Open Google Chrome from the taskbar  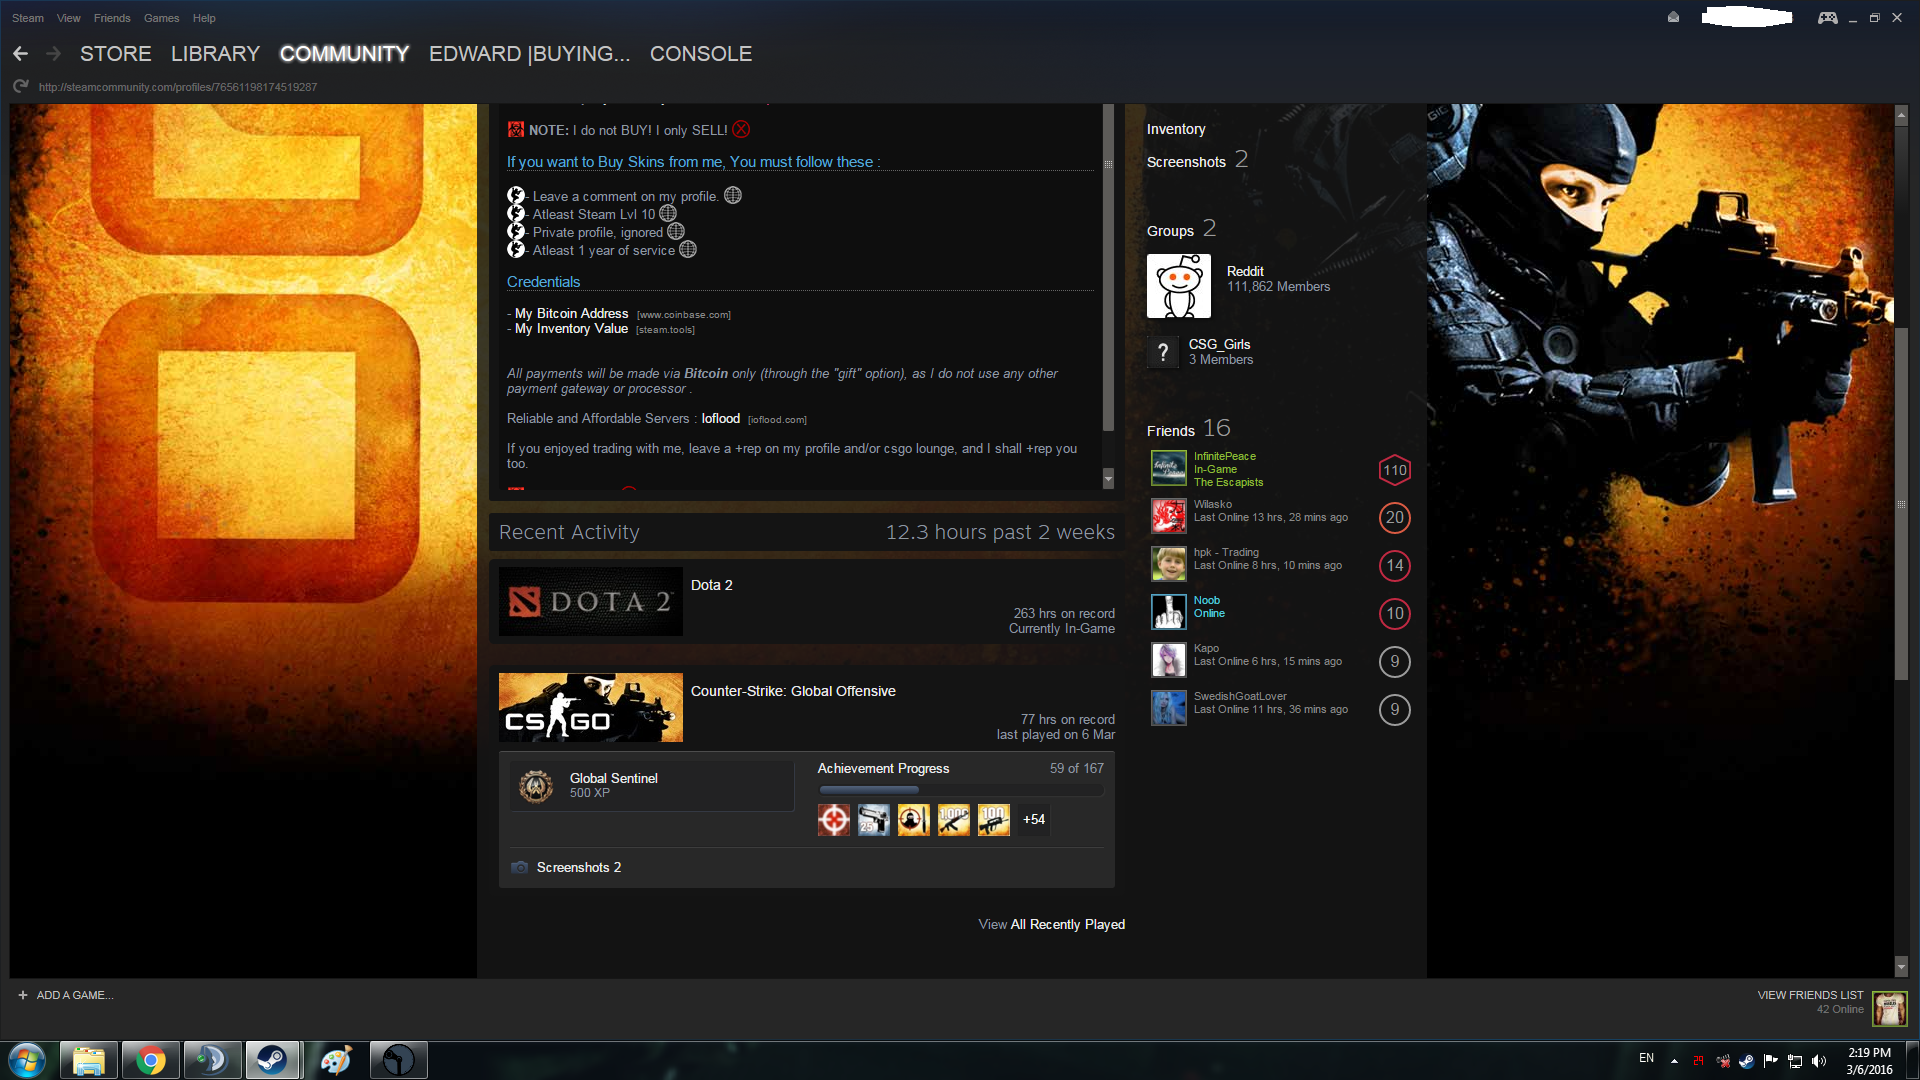151,1060
